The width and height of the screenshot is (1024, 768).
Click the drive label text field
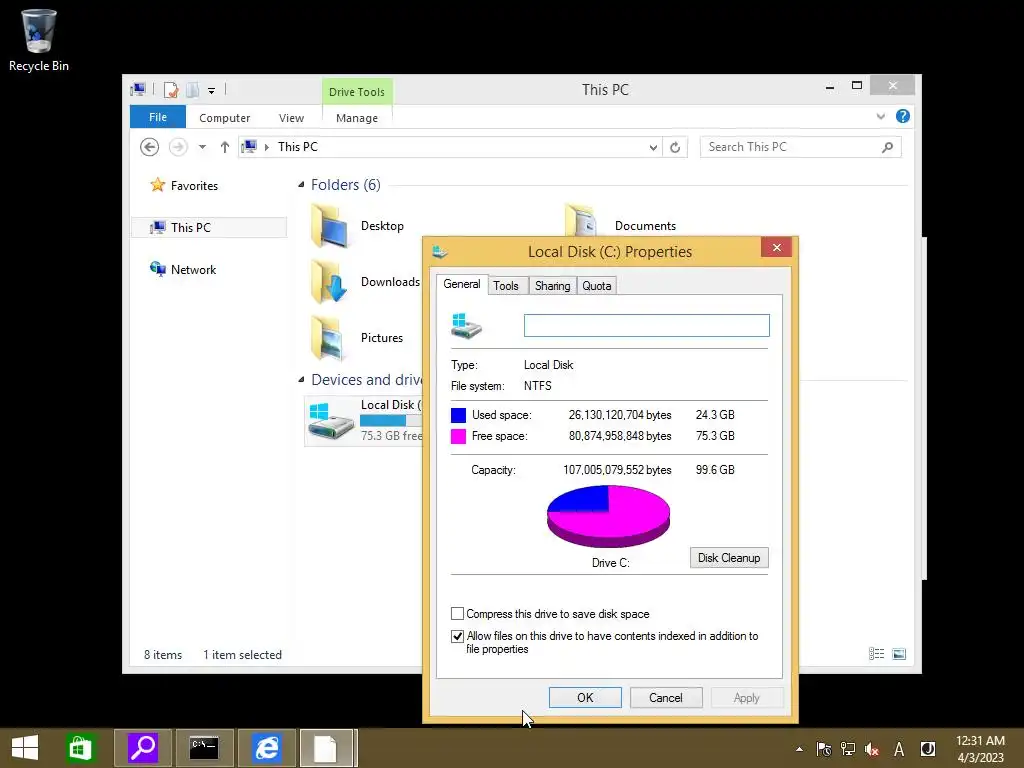click(647, 325)
